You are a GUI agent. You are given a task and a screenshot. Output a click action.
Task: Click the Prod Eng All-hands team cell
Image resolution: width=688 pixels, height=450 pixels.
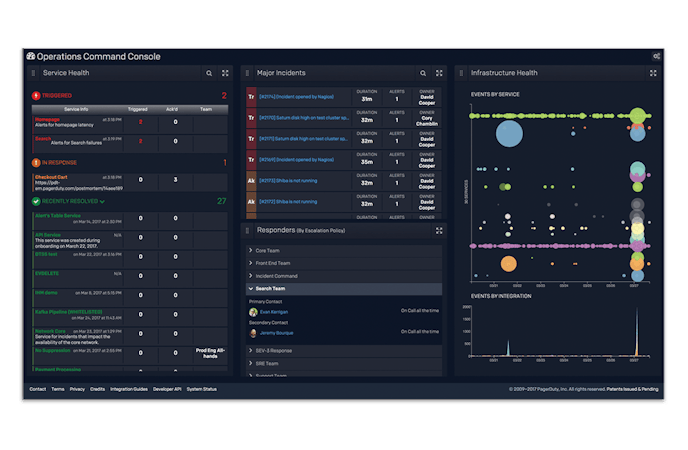[210, 354]
